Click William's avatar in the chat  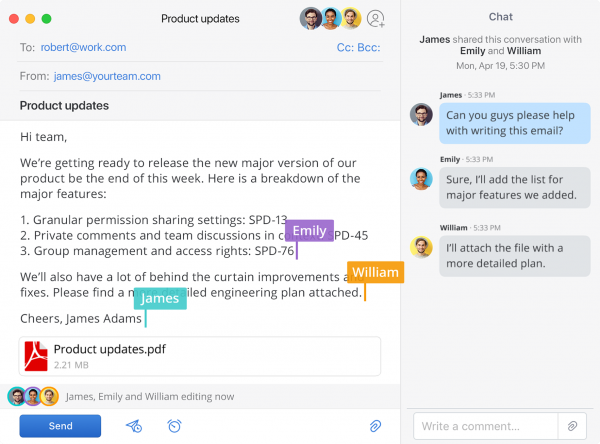pos(421,246)
